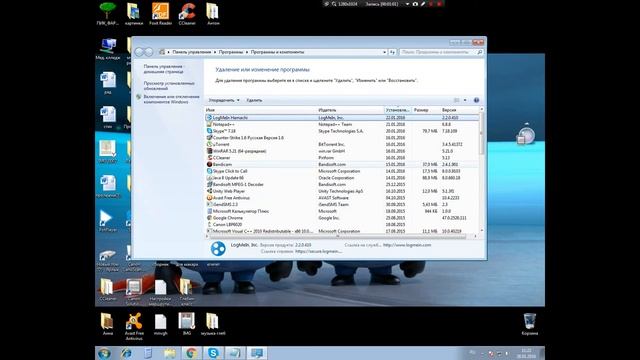This screenshot has width=640, height=360.
Task: Select the iSendSMS 2.3 entry icon
Action: coord(209,204)
